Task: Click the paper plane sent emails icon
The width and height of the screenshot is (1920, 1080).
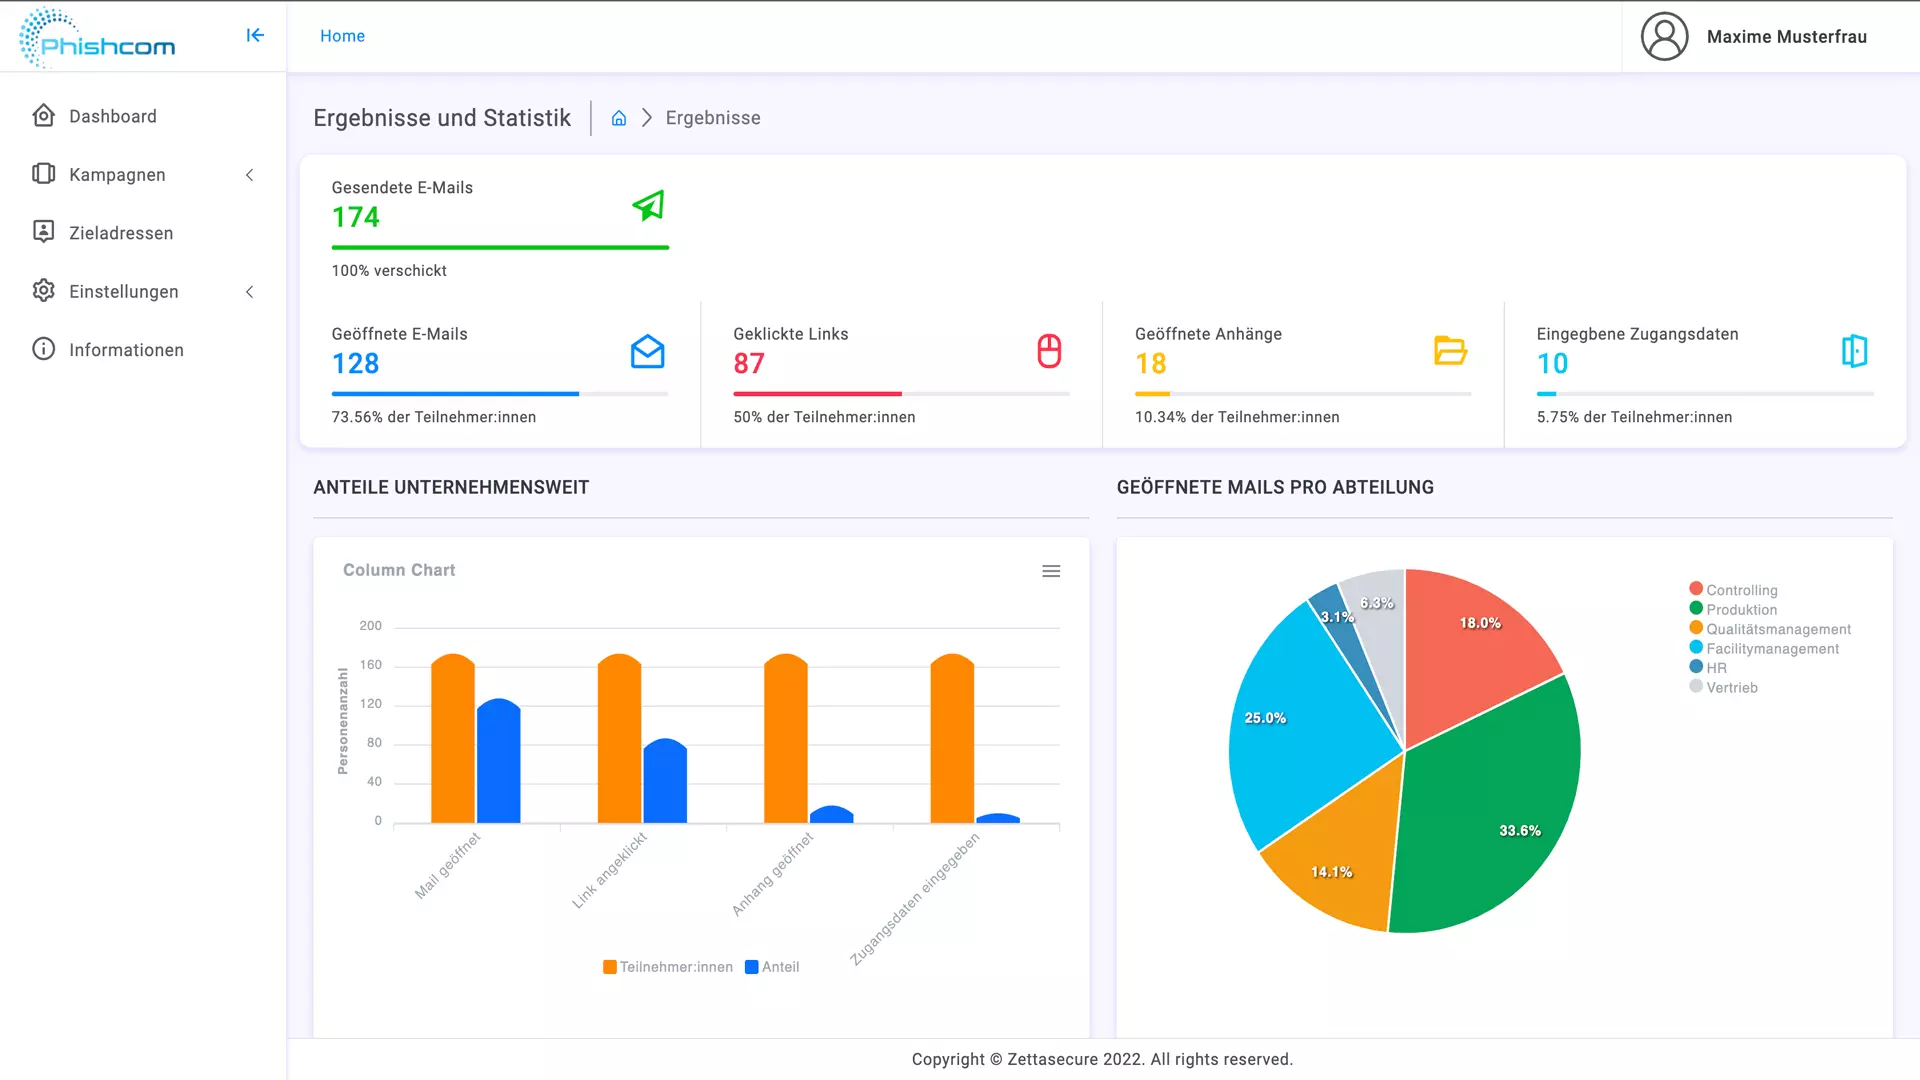Action: [x=648, y=206]
